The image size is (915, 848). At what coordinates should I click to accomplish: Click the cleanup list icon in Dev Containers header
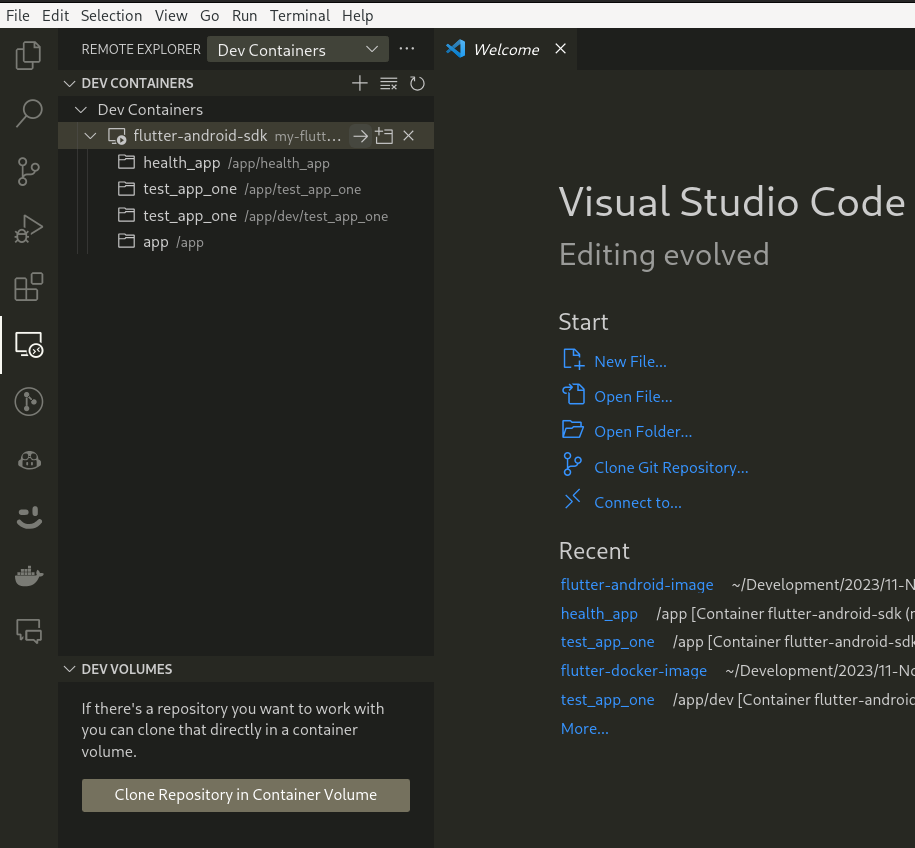[x=388, y=83]
